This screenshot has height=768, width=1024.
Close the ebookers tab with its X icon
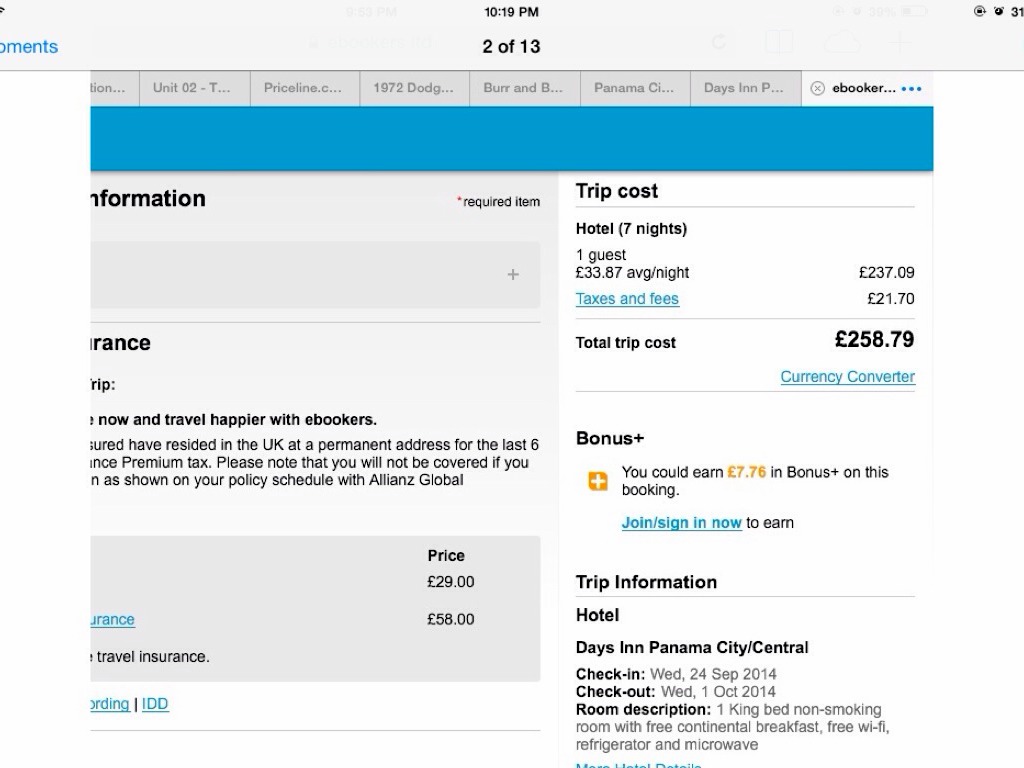817,88
